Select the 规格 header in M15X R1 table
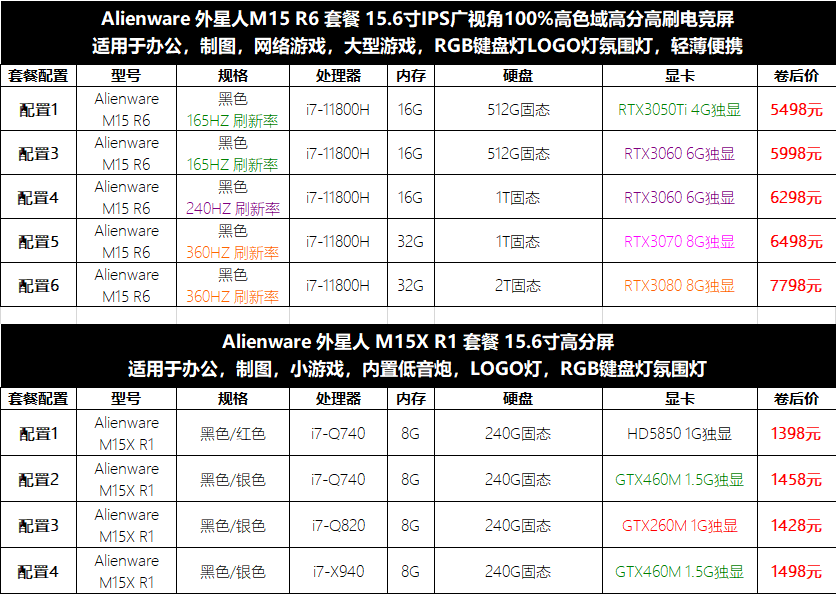 click(x=233, y=399)
